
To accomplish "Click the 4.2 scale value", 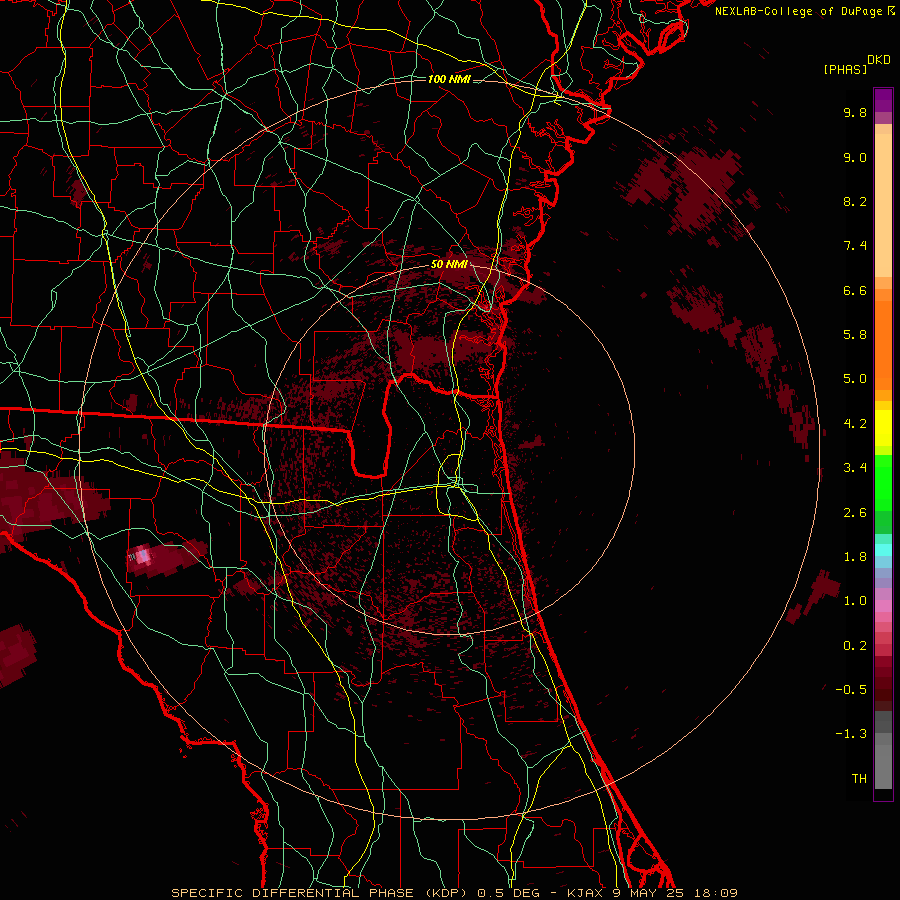I will (855, 424).
